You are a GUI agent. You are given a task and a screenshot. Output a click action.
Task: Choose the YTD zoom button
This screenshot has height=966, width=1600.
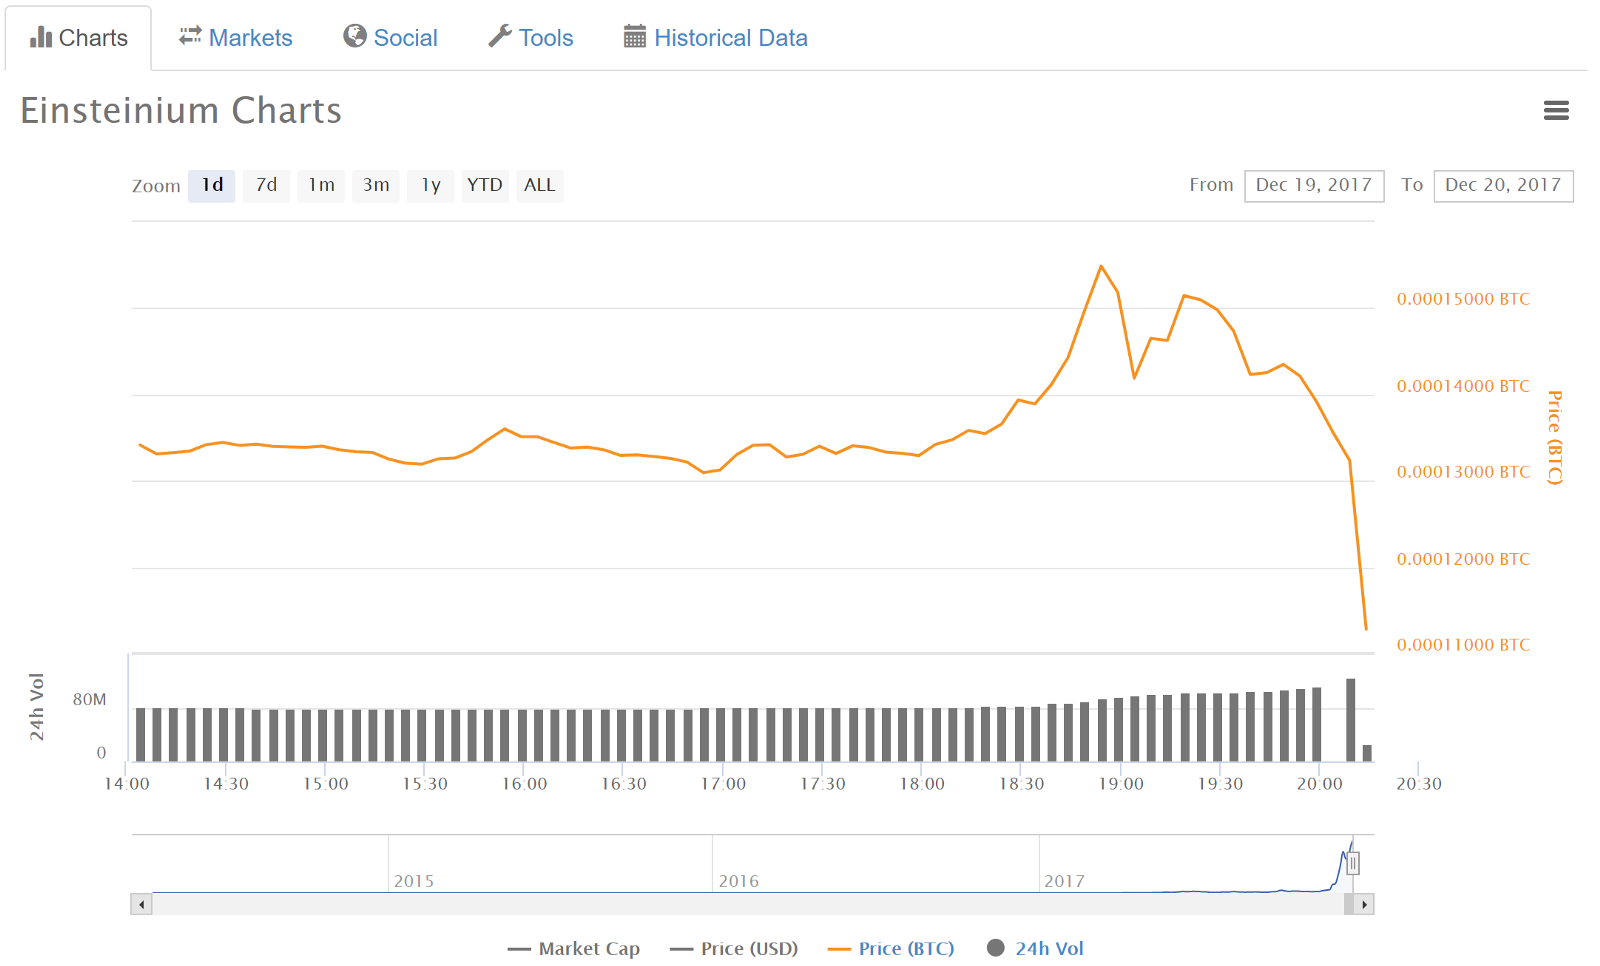click(485, 186)
